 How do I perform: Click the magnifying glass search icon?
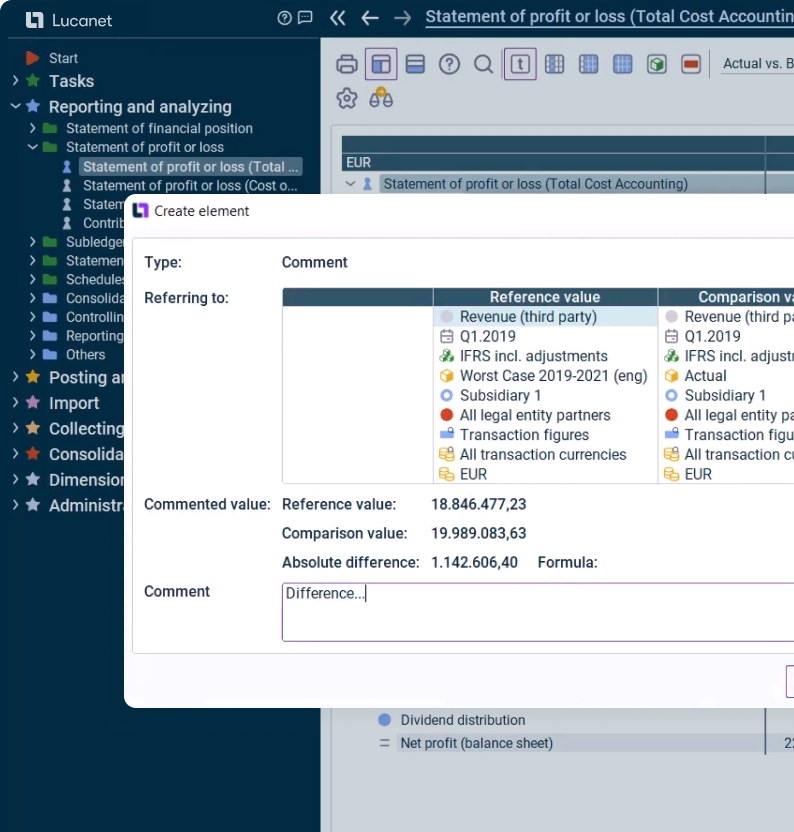pyautogui.click(x=483, y=64)
